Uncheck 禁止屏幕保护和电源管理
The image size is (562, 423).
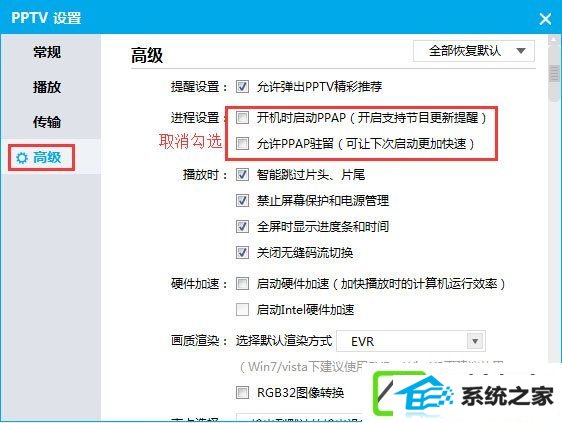pos(242,200)
